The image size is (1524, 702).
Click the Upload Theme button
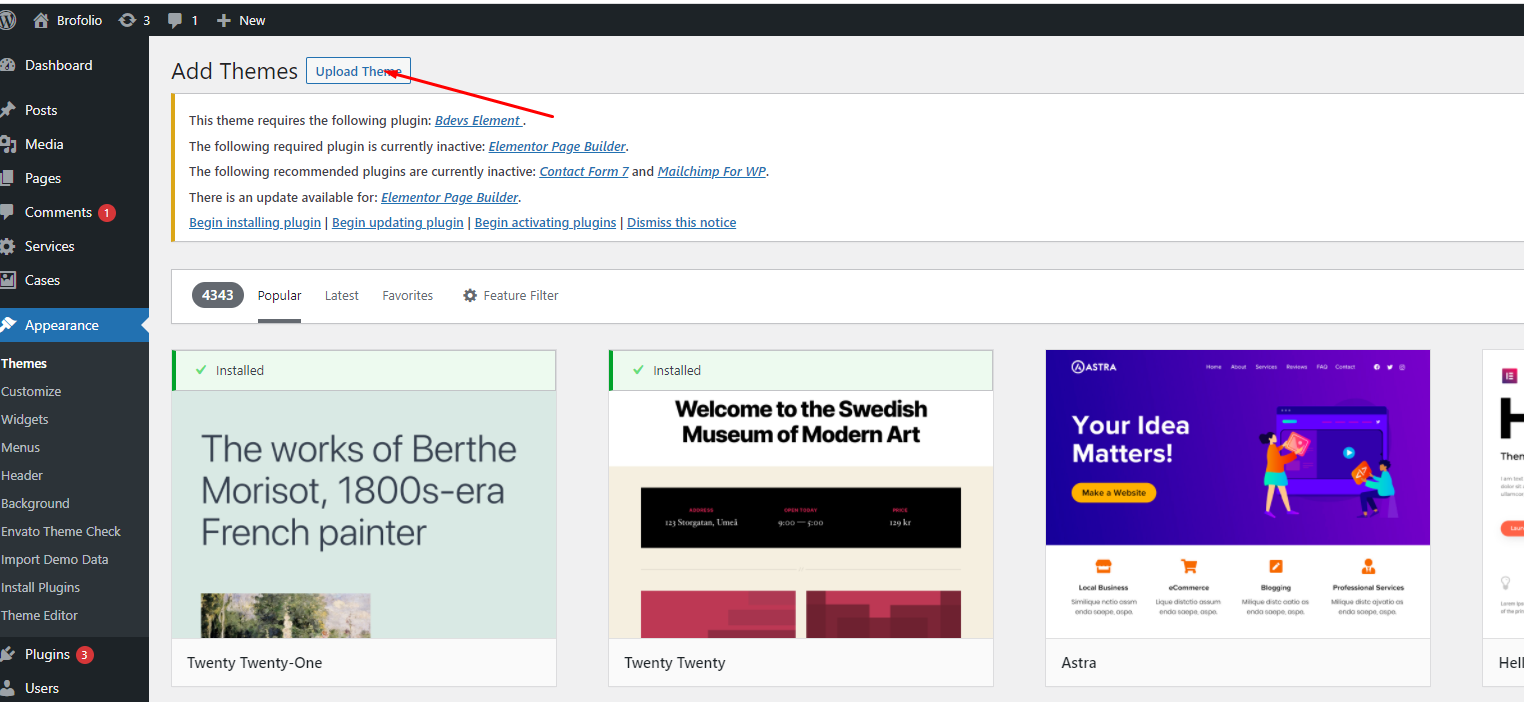(358, 71)
